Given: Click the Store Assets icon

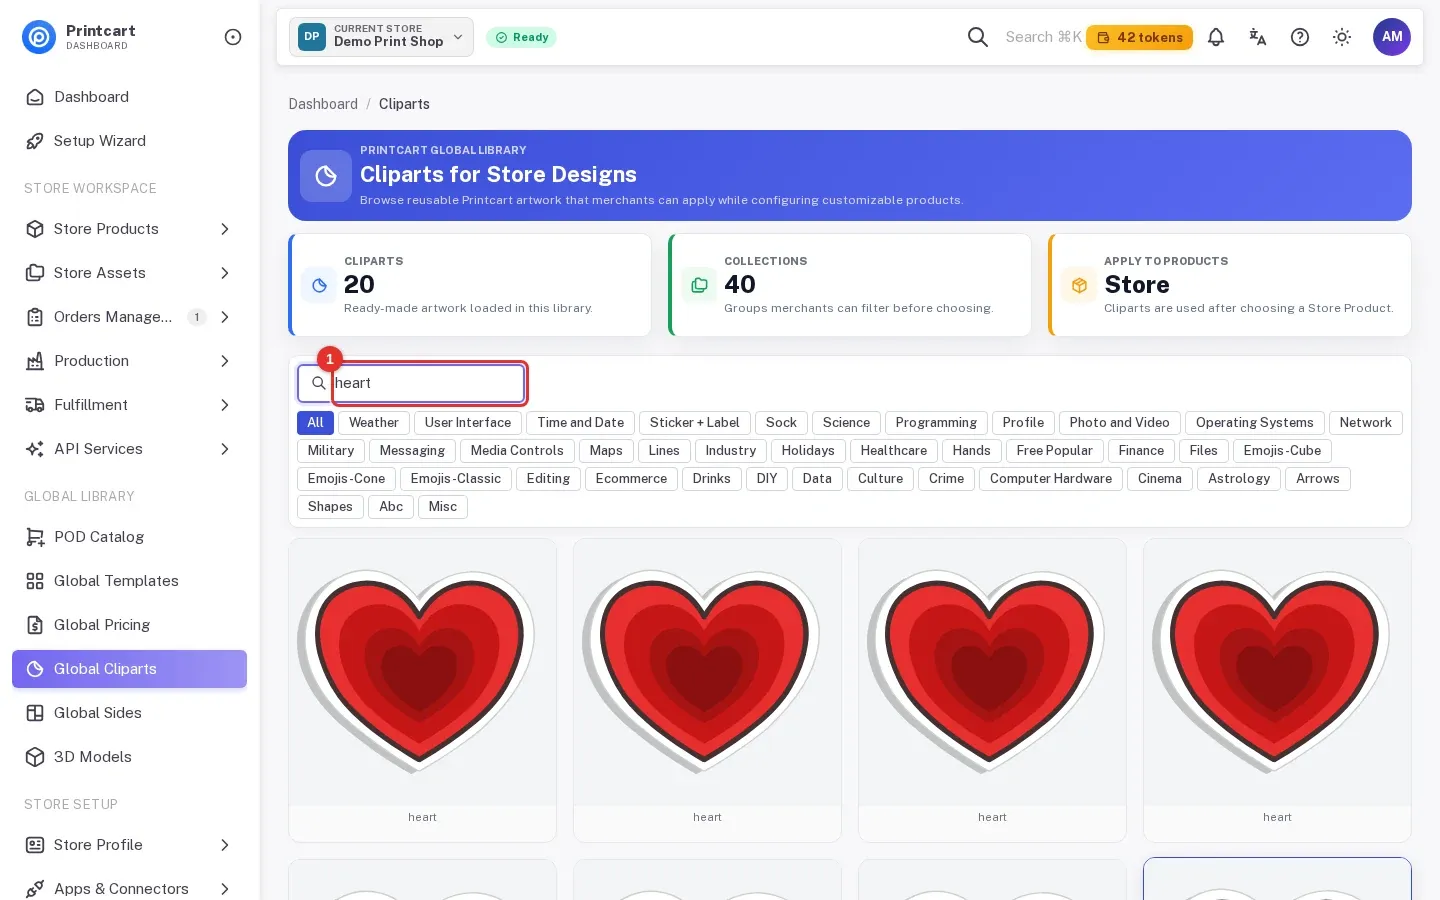Looking at the screenshot, I should coord(35,273).
